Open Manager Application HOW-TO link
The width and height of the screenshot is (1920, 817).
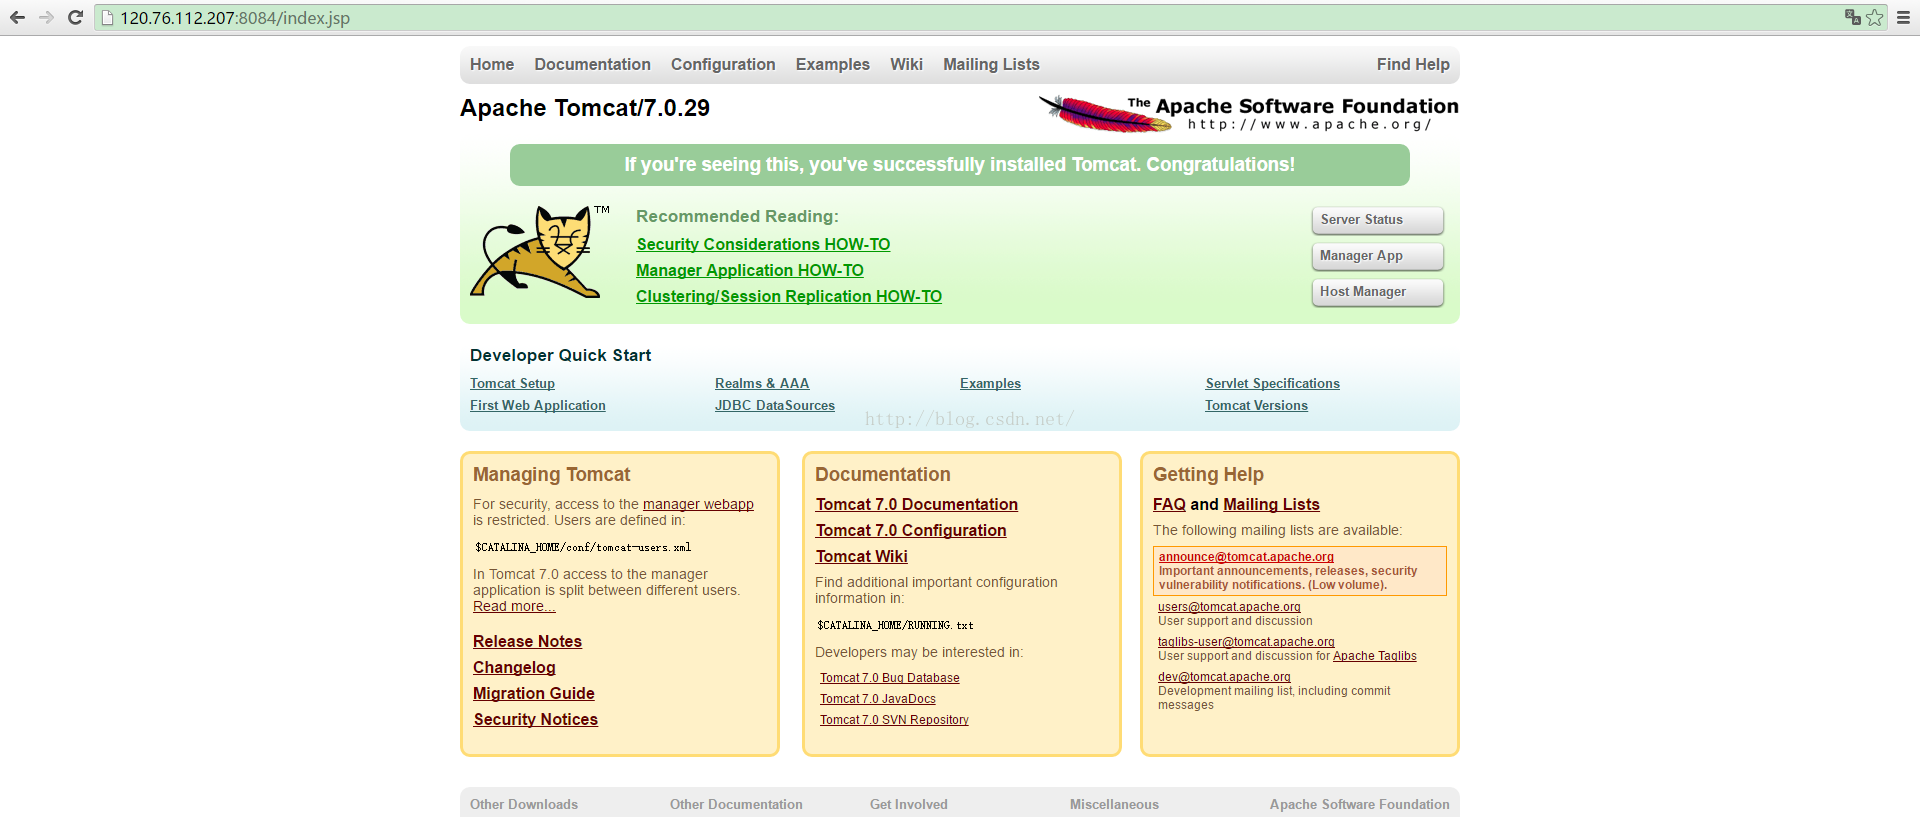click(x=750, y=270)
